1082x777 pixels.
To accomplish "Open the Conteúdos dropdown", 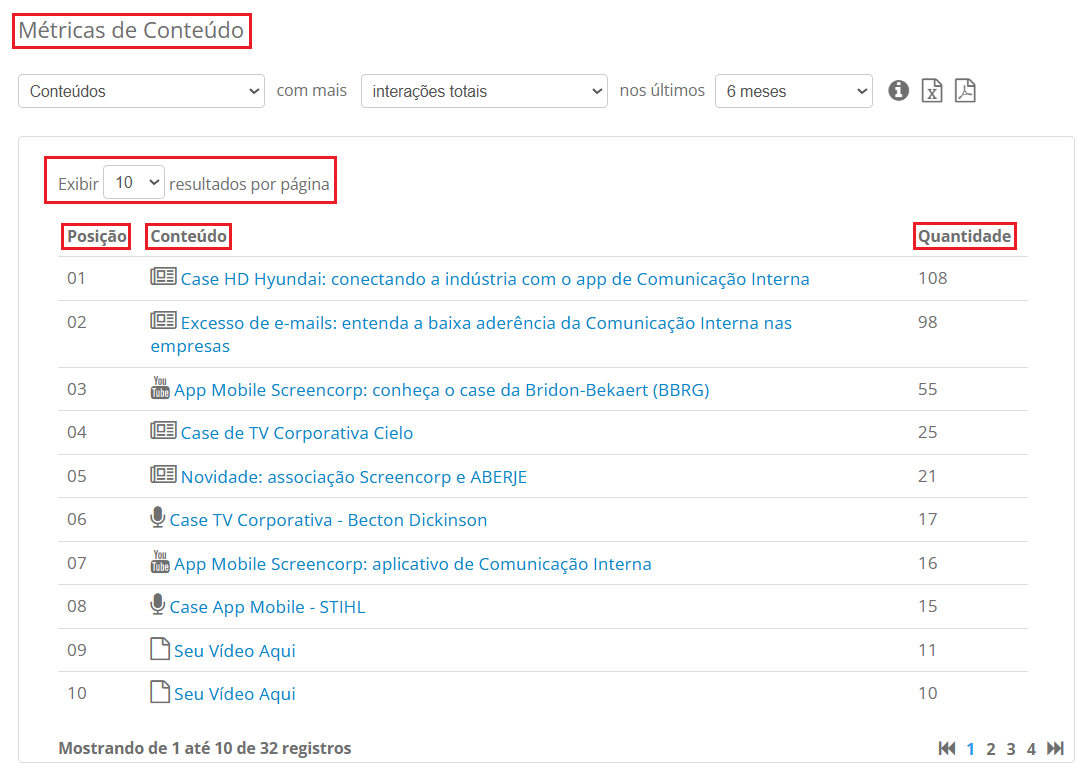I will (141, 91).
